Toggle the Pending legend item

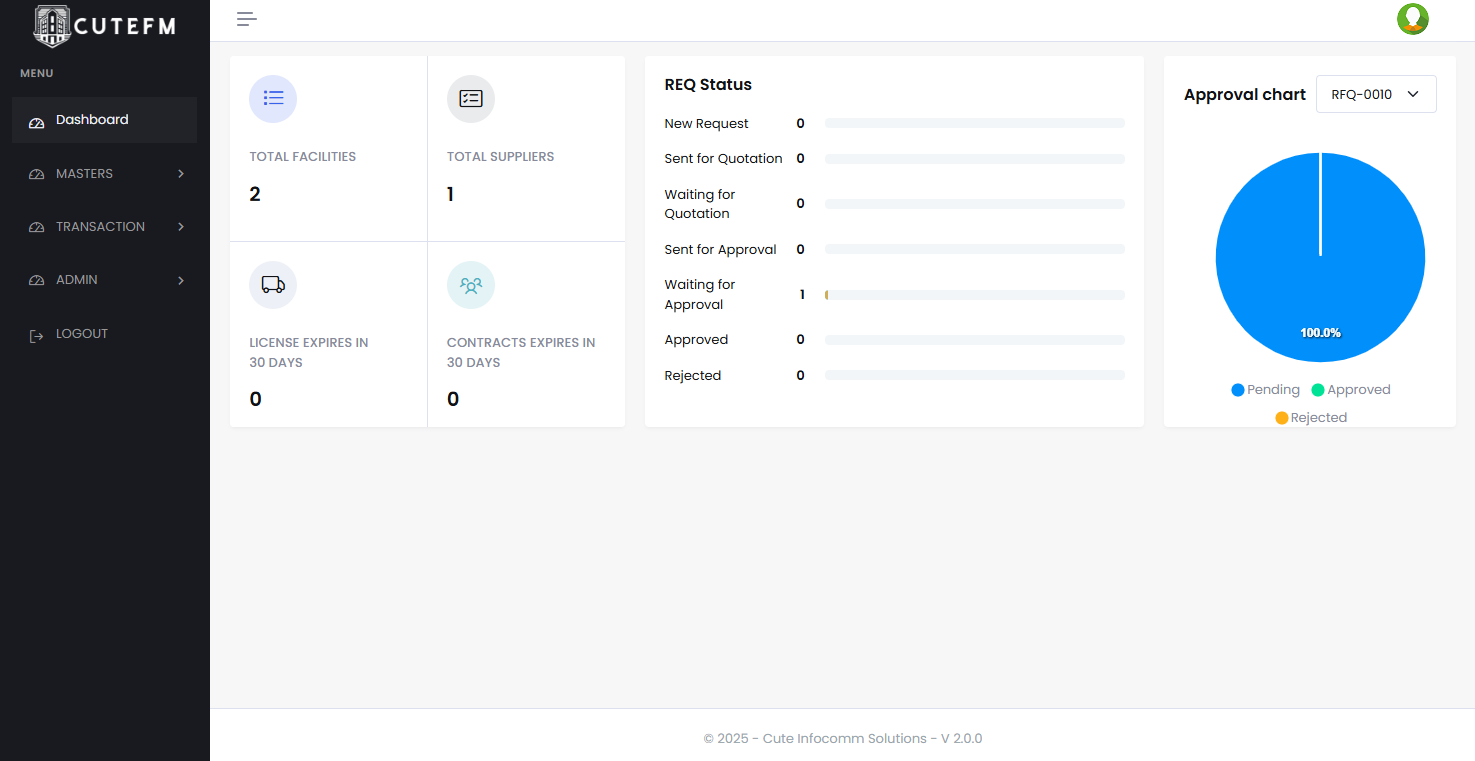pos(1265,390)
